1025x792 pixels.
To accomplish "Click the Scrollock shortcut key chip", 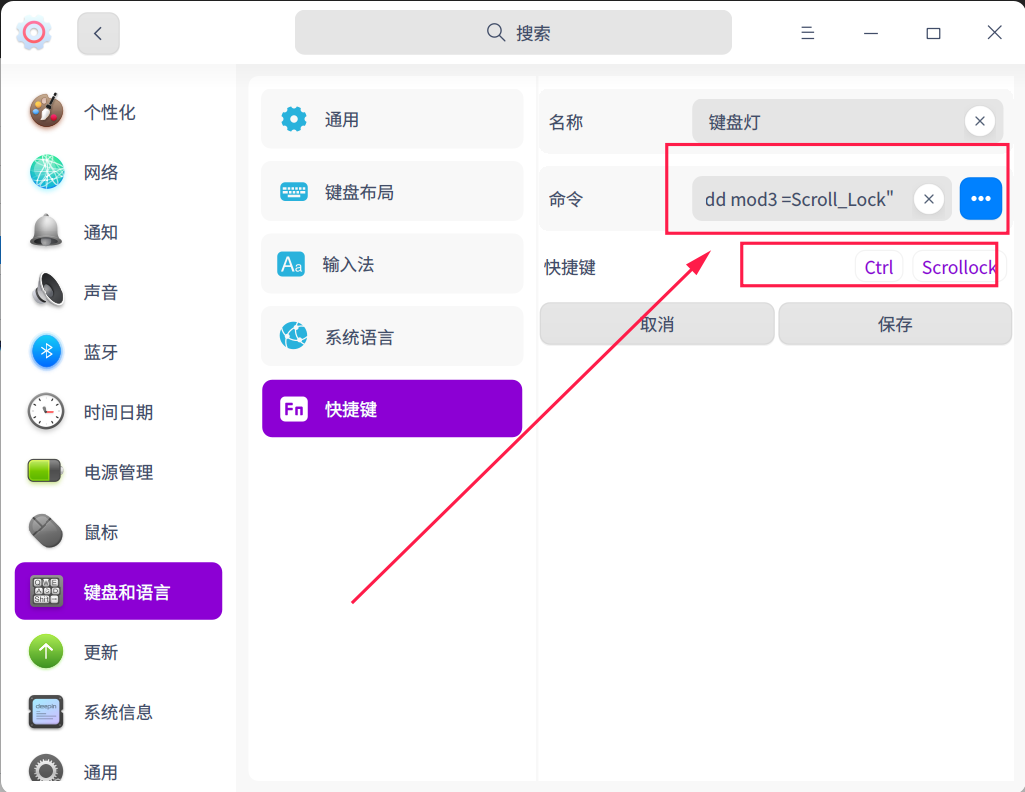I will pos(958,267).
